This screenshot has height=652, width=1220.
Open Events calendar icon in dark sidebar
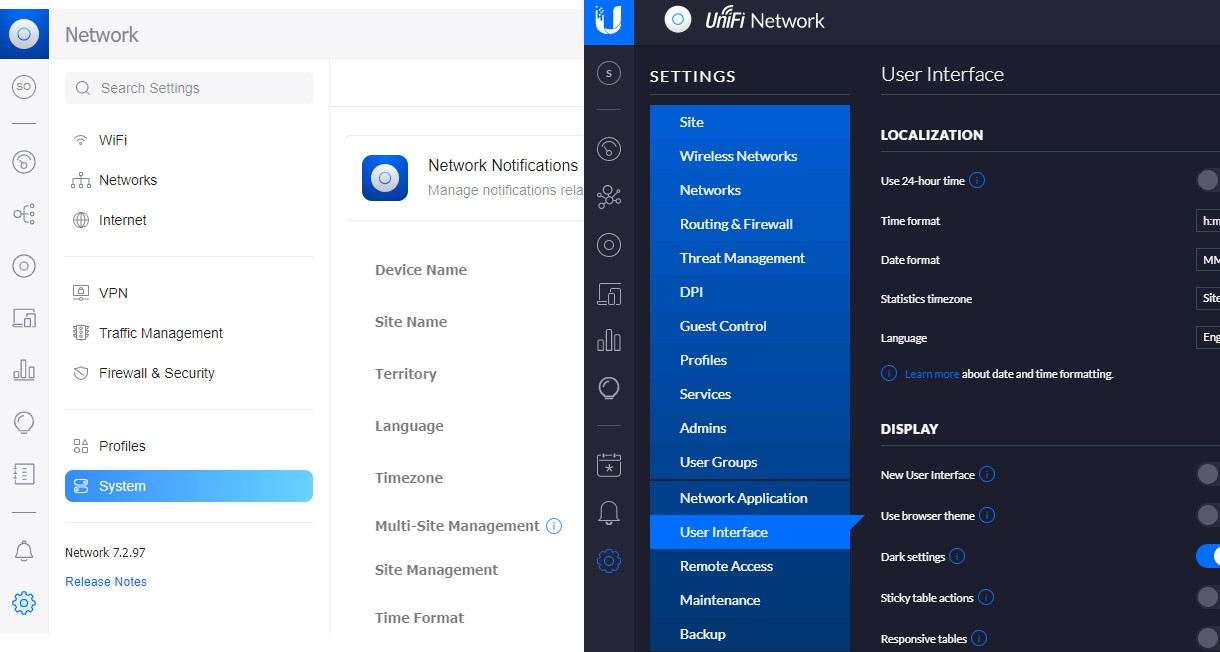point(609,465)
